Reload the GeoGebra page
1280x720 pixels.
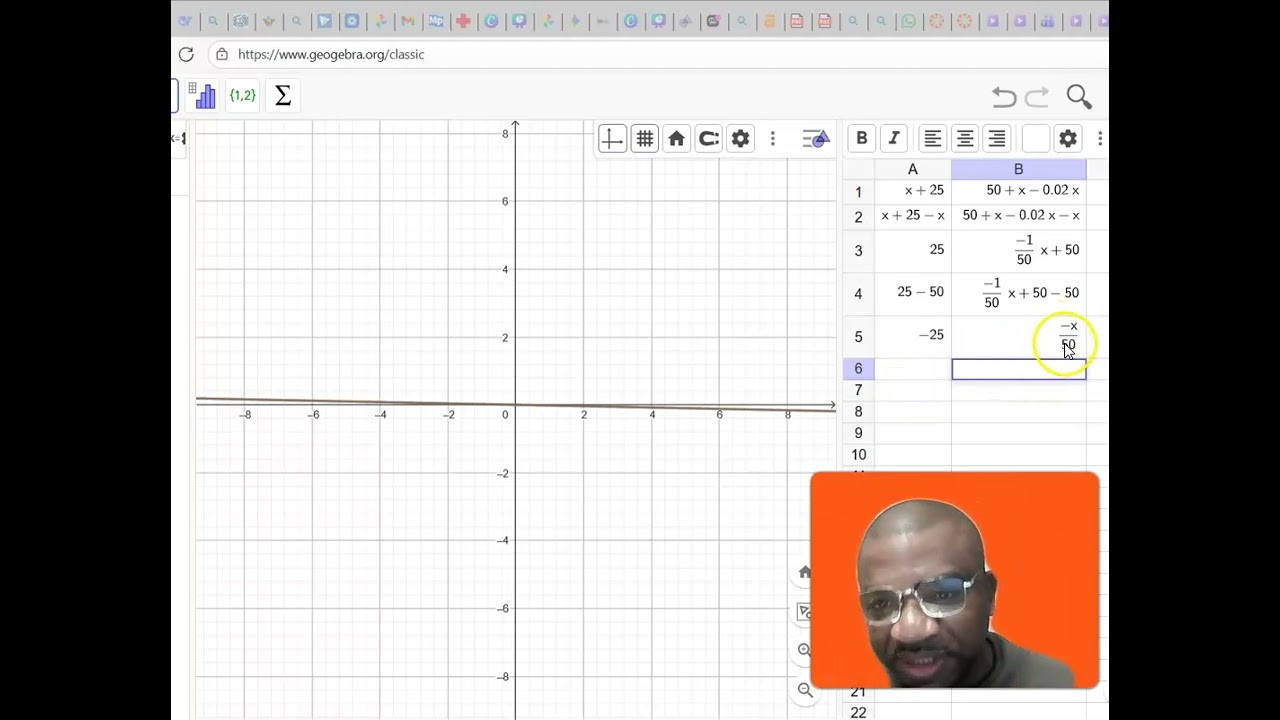point(186,54)
